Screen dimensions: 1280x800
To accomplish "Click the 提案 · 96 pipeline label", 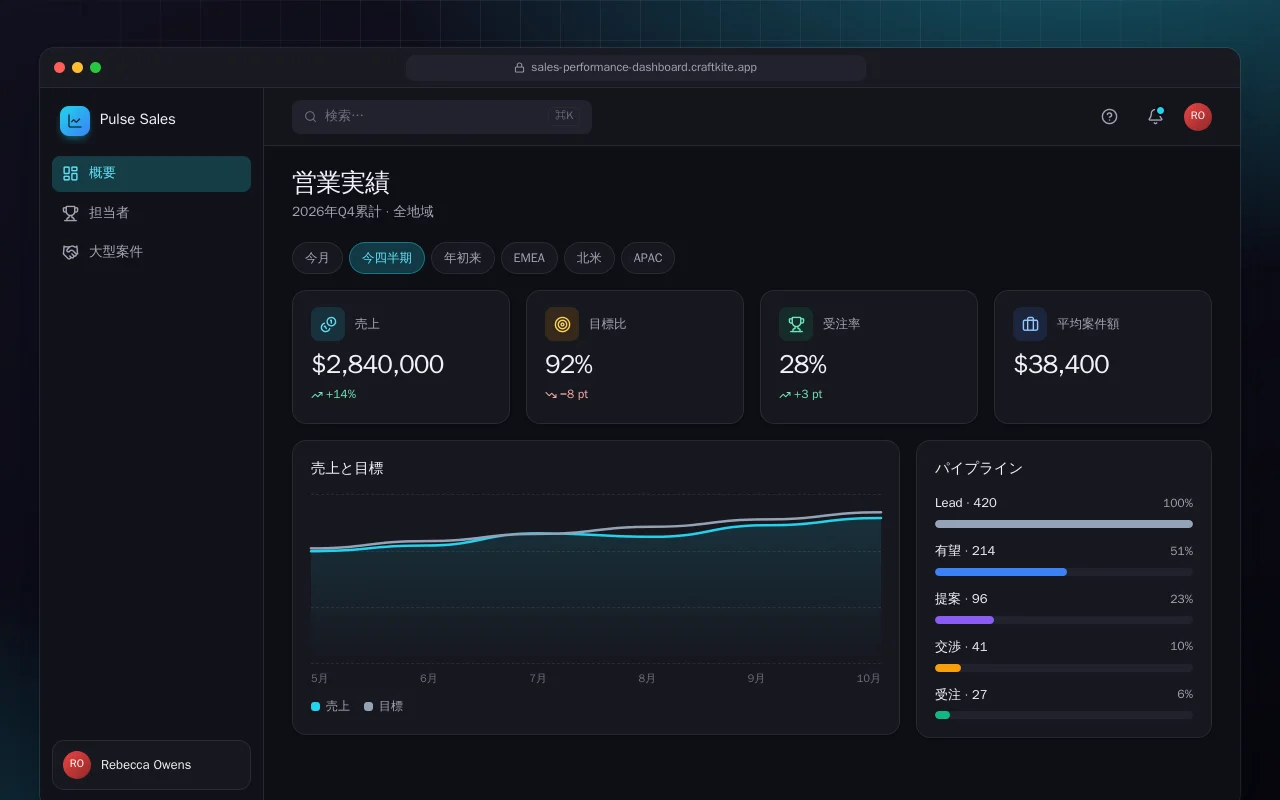I will pyautogui.click(x=961, y=599).
